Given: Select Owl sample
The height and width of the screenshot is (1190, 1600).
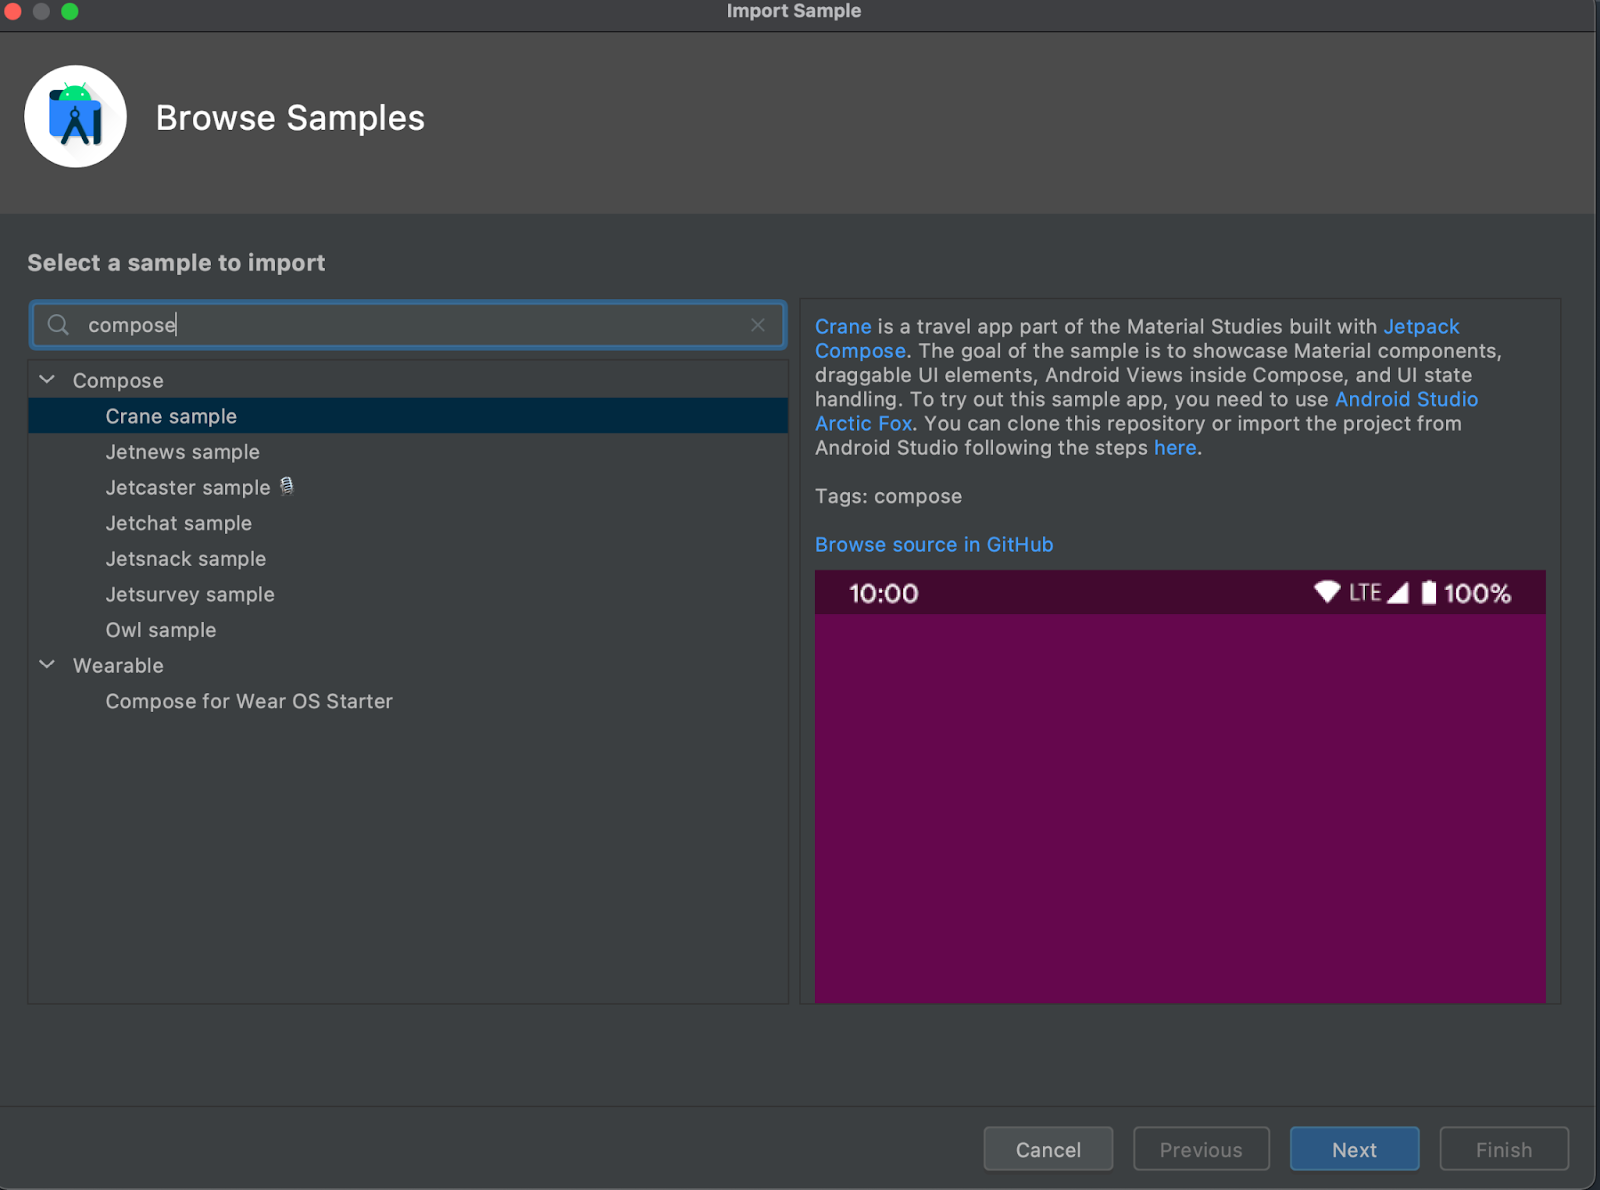Looking at the screenshot, I should click(408, 630).
